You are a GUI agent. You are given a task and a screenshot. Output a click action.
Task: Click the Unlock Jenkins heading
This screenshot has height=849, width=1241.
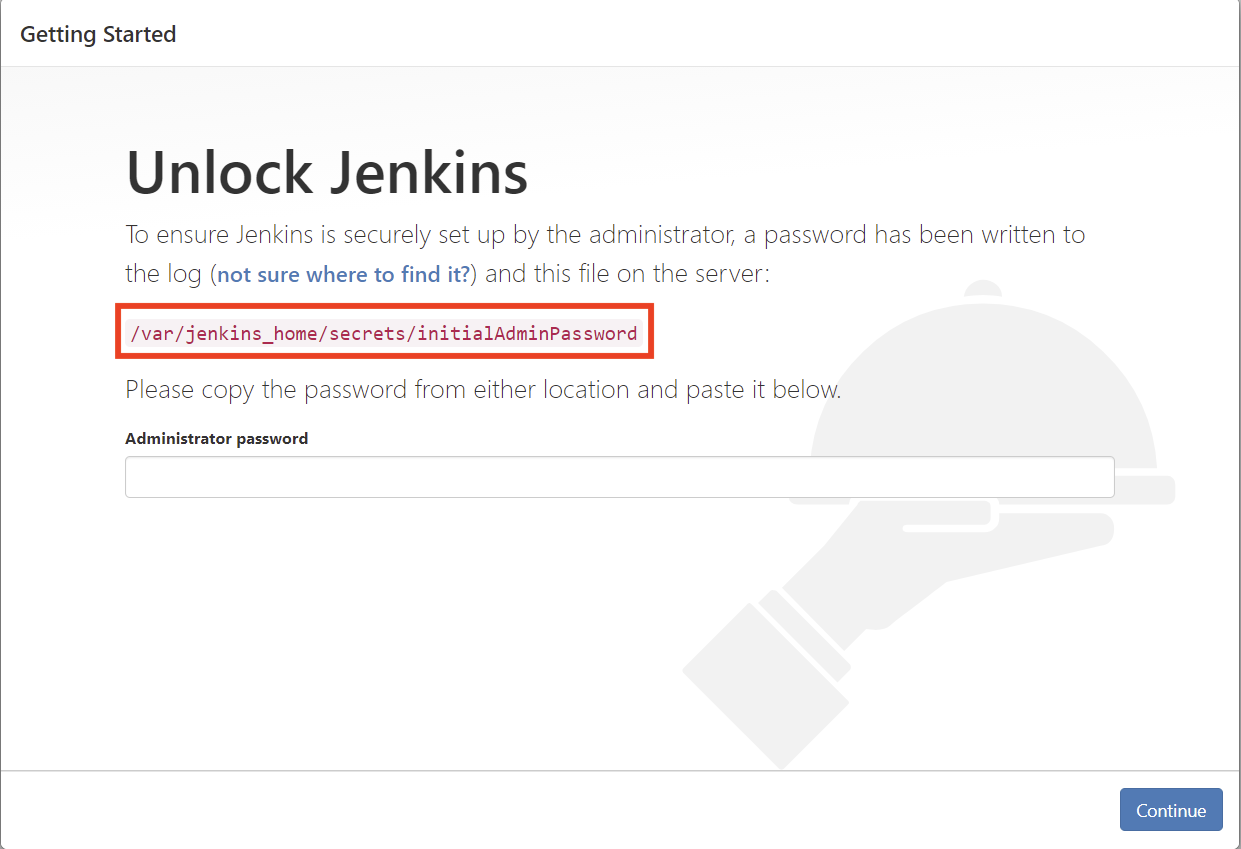pyautogui.click(x=327, y=172)
